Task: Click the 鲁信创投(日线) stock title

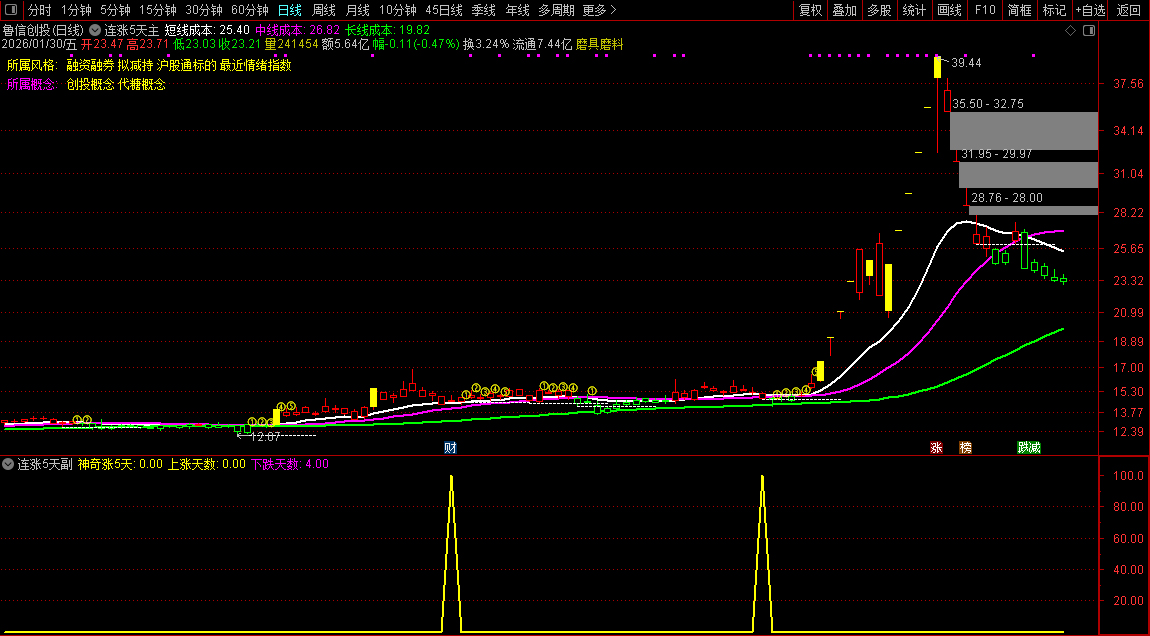Action: 43,31
